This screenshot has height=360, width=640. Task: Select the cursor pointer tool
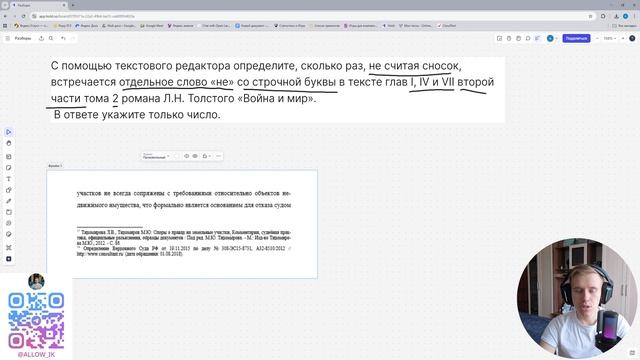9,132
